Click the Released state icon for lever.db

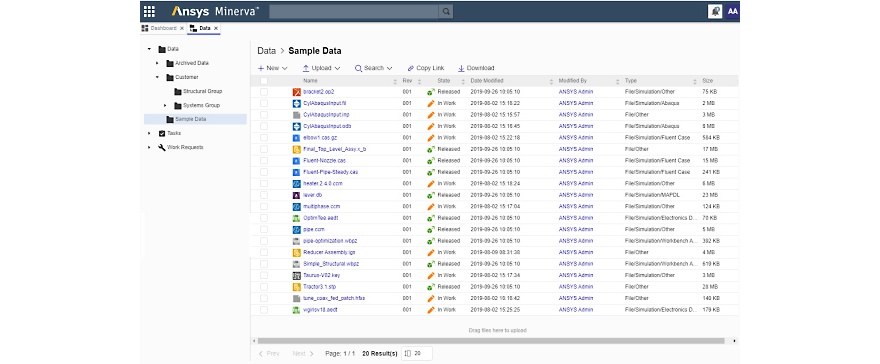click(x=431, y=195)
